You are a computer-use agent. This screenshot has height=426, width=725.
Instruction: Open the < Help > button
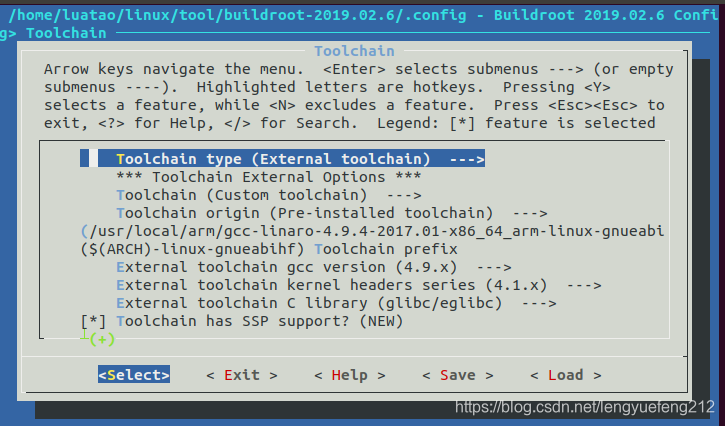click(350, 375)
